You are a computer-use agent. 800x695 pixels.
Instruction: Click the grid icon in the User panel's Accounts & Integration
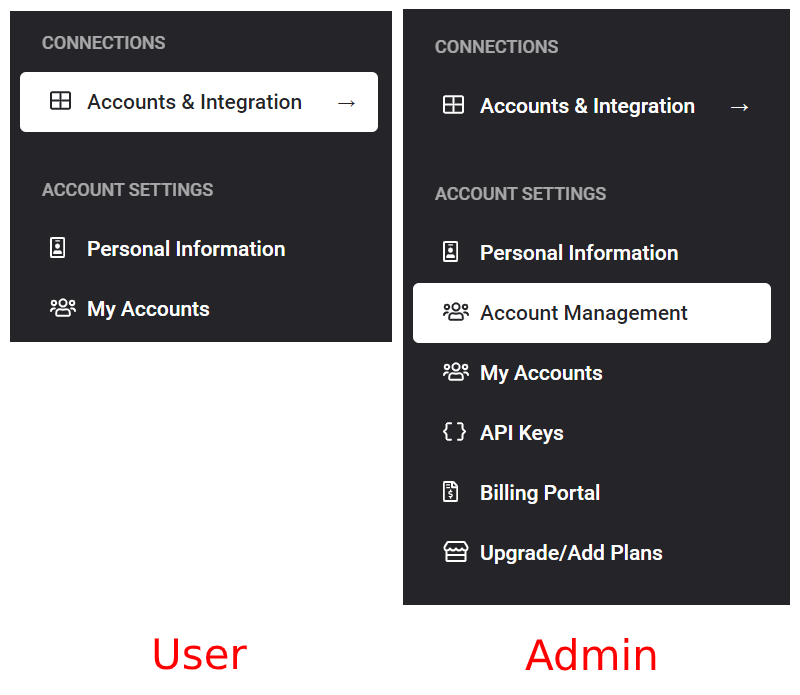(61, 101)
